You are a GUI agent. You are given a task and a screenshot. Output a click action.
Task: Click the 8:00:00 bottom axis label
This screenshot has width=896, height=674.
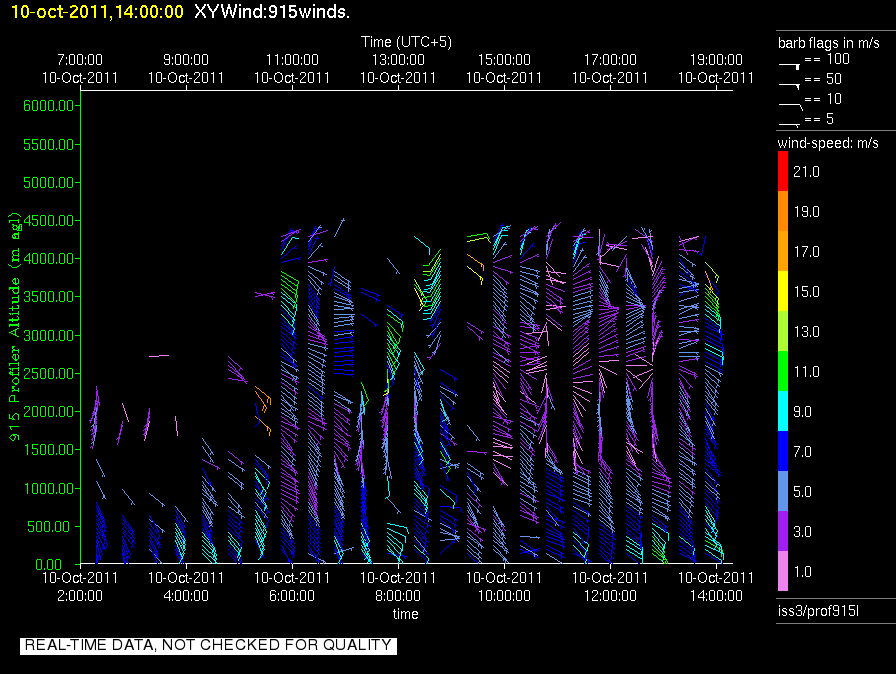(398, 596)
